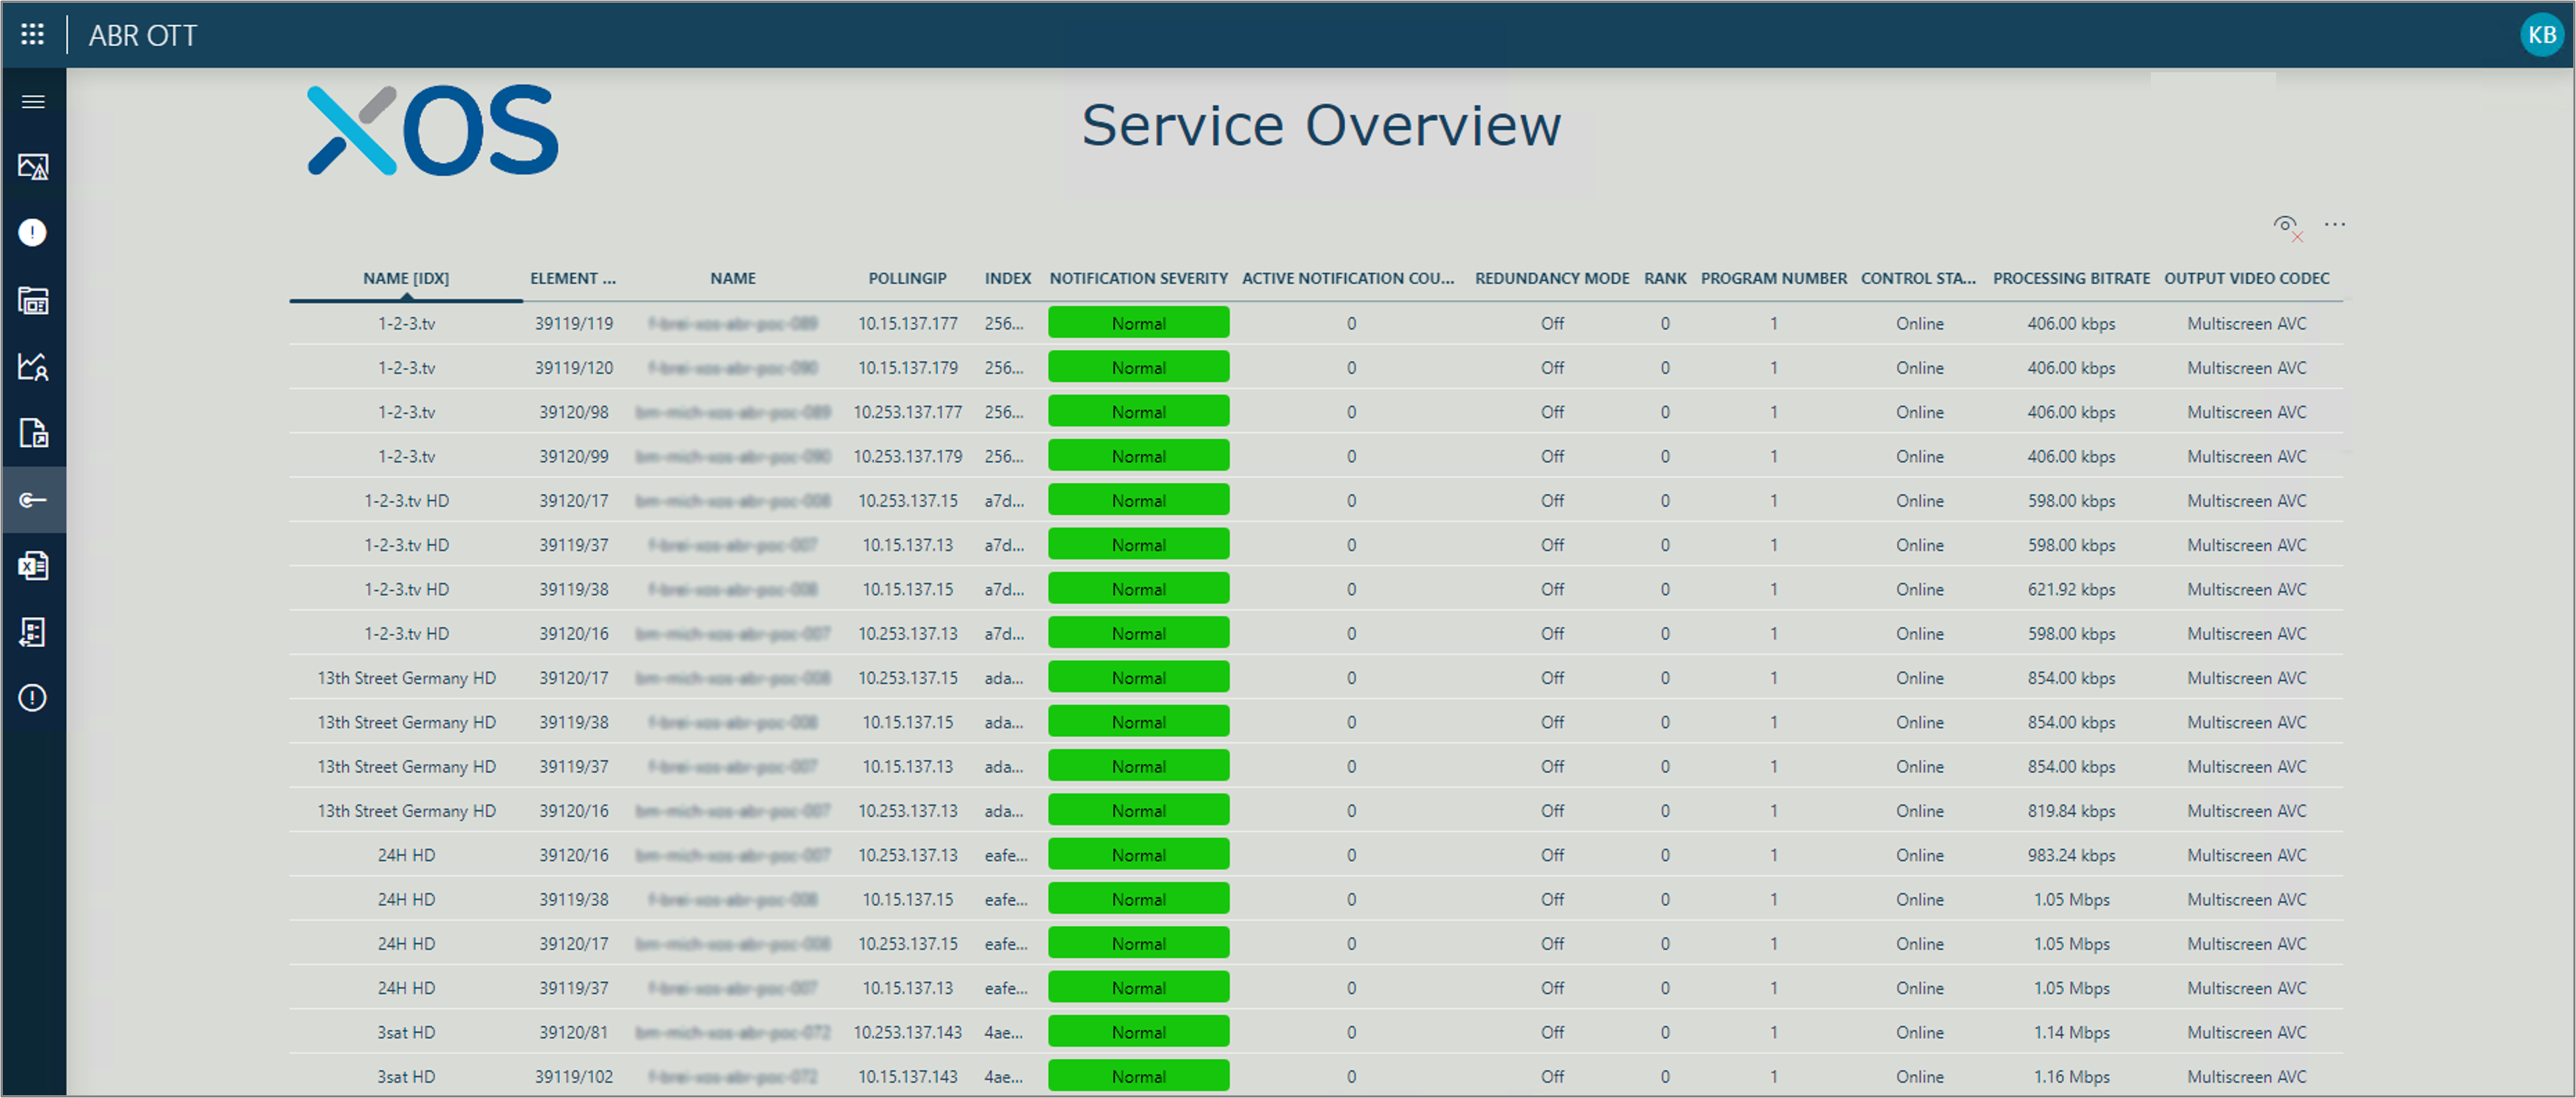Click Normal severity badge for element 39119/102
Image resolution: width=2576 pixels, height=1098 pixels.
(x=1138, y=1076)
